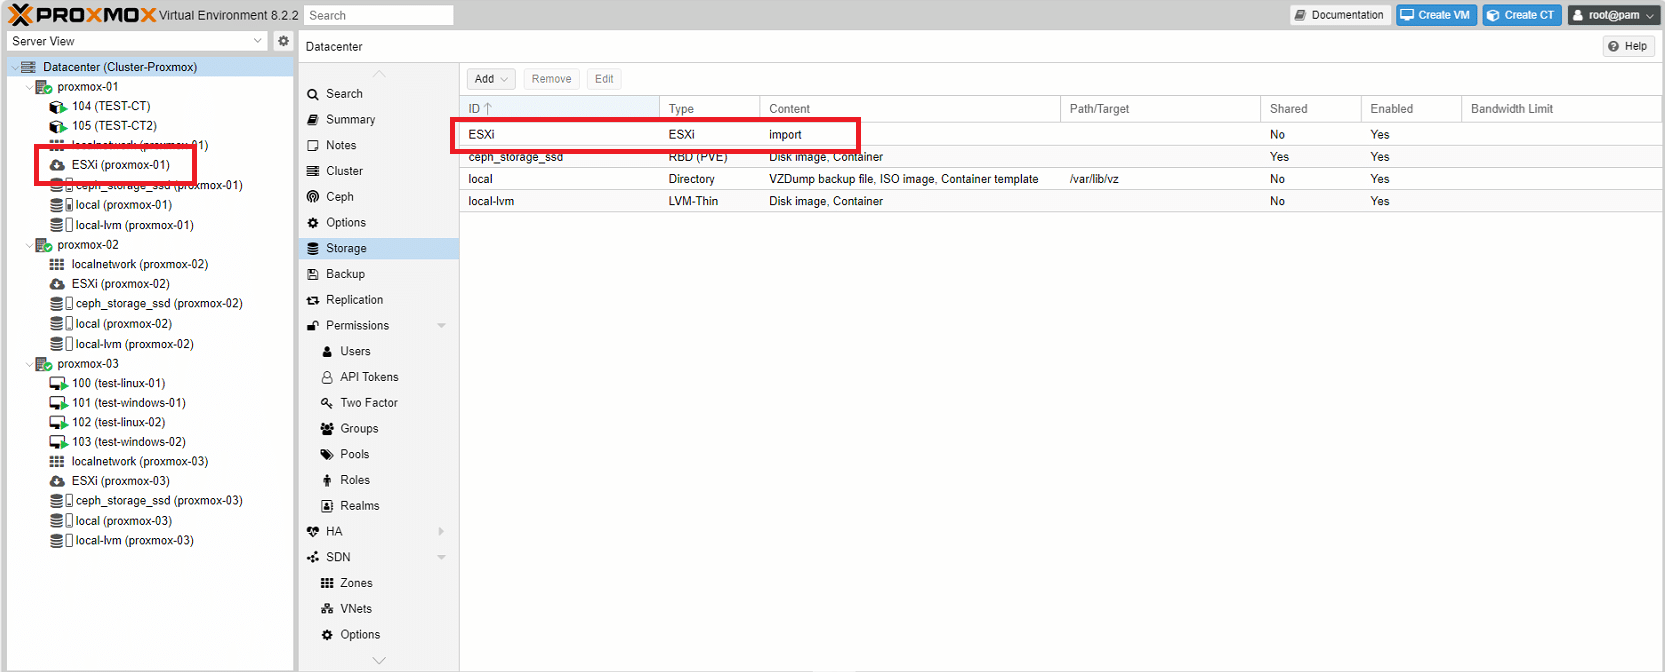Click the API Tokens icon
The height and width of the screenshot is (672, 1665).
coord(327,378)
